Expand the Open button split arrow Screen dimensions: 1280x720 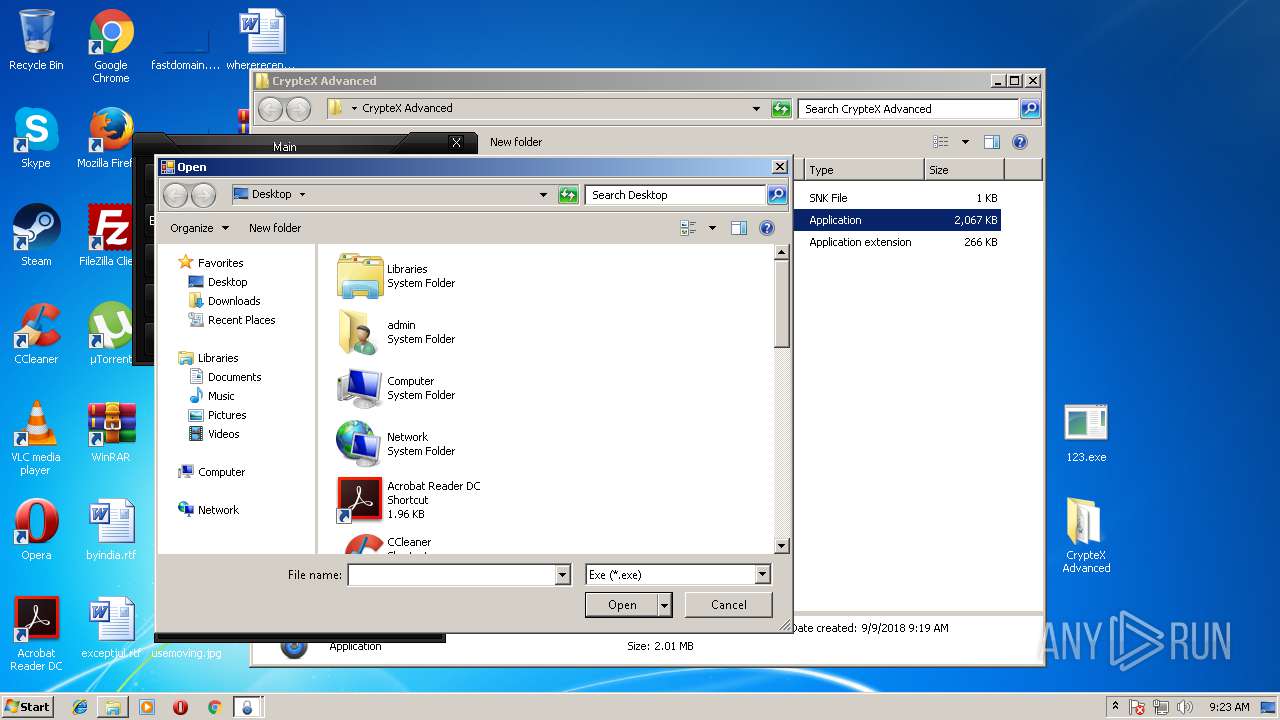coord(664,605)
